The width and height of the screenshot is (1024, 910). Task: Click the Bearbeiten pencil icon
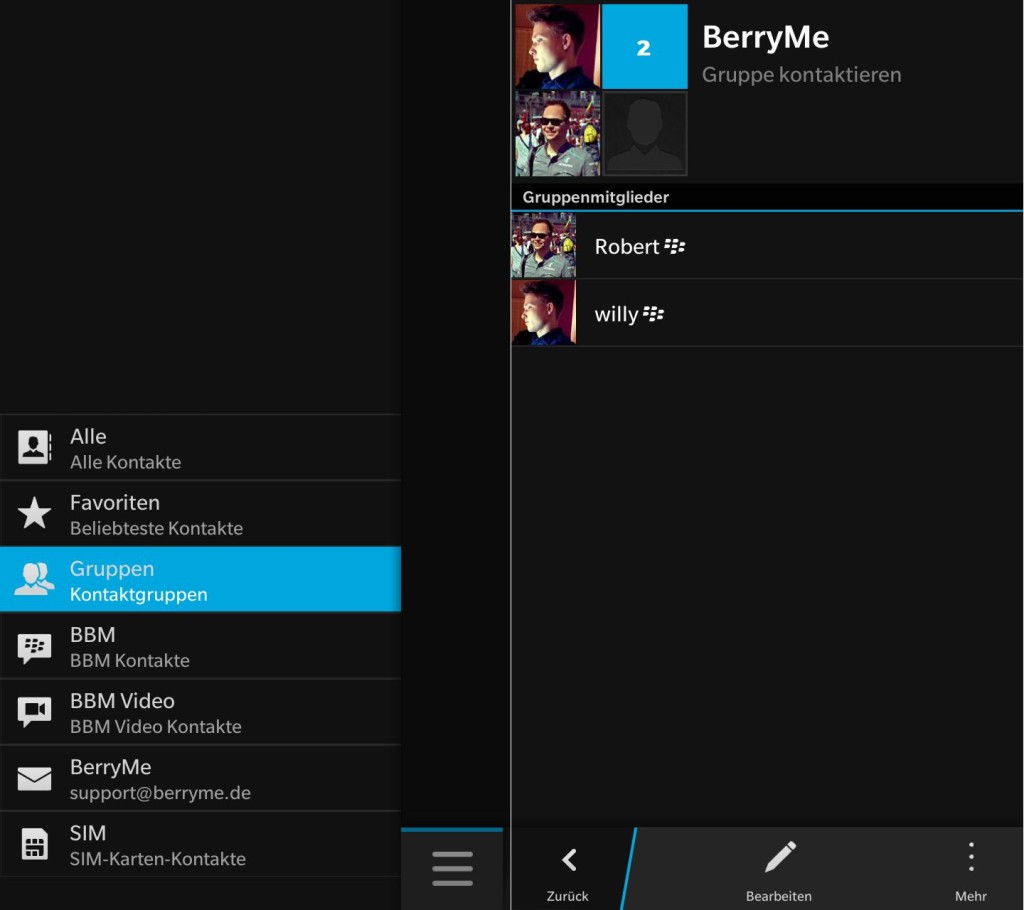780,857
